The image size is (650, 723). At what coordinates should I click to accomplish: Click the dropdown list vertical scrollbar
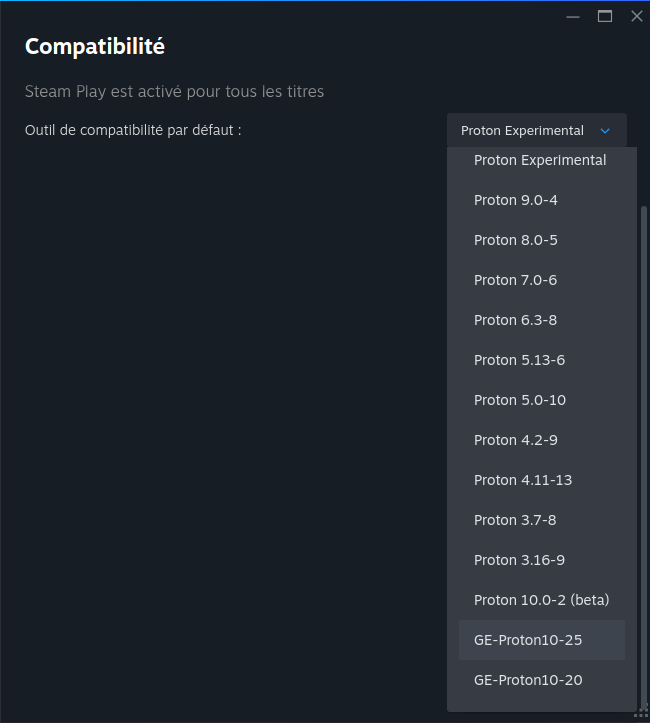tap(644, 450)
